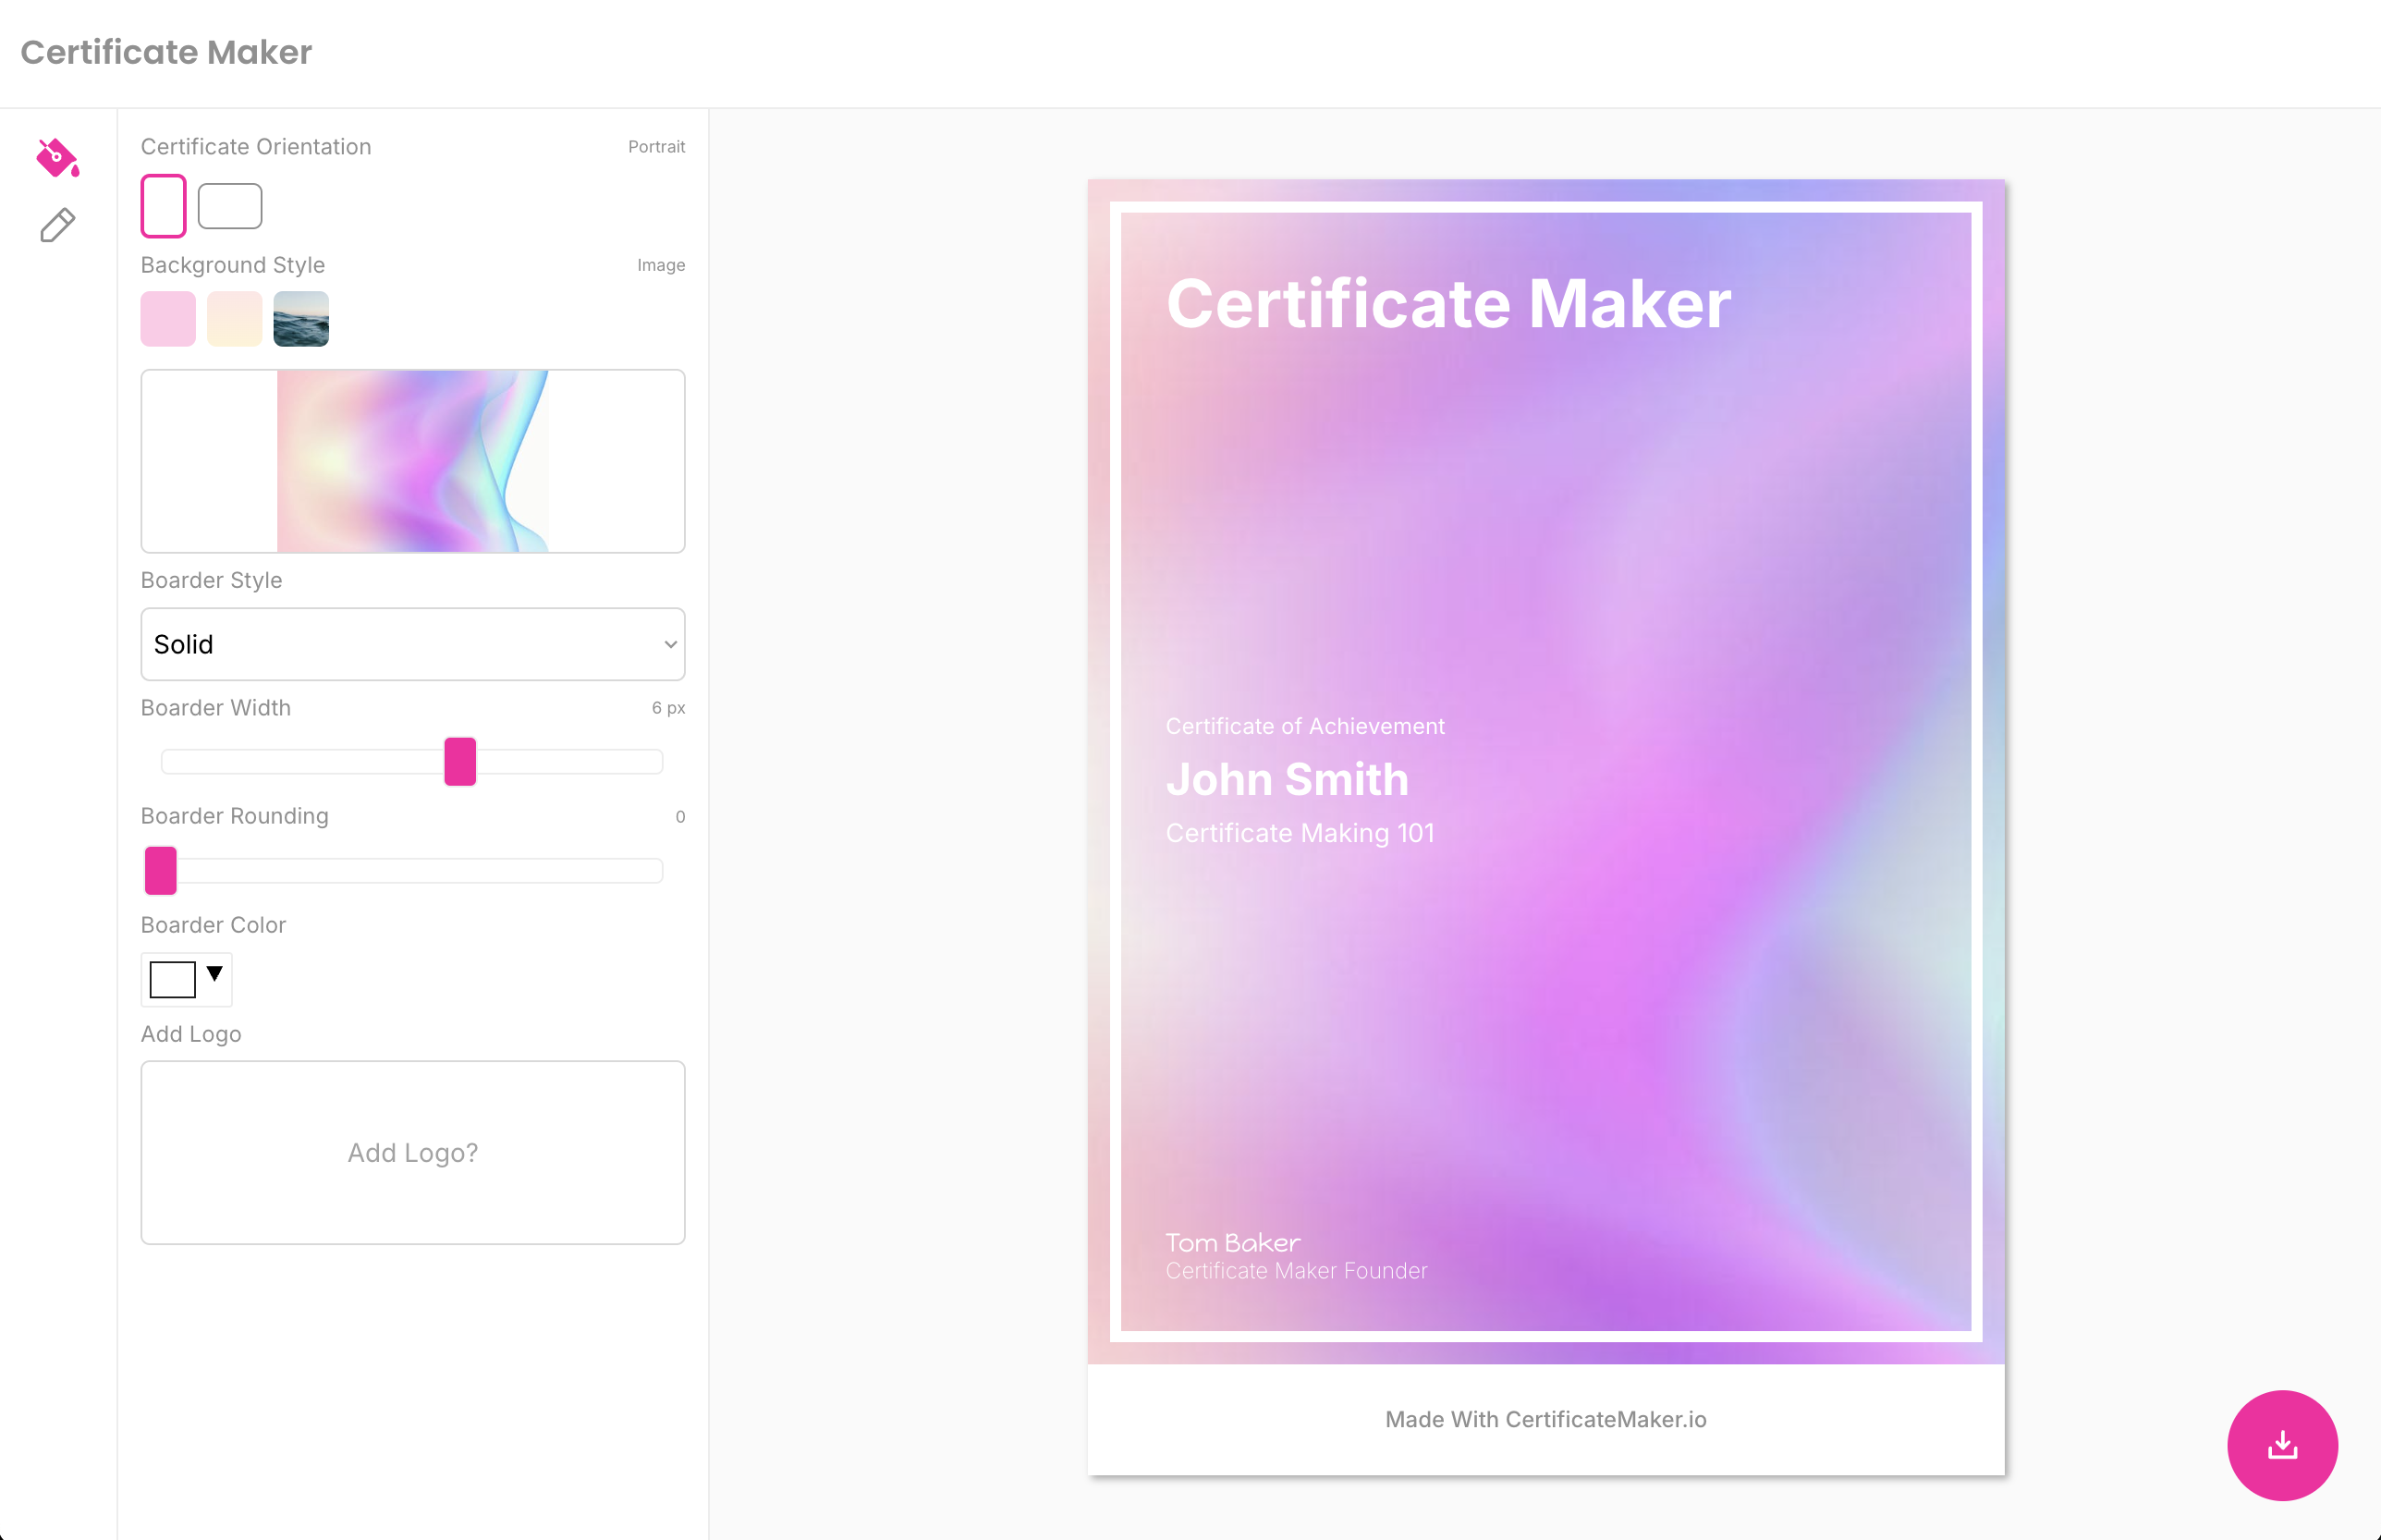
Task: Open the paint bucket design tab
Action: coord(58,158)
